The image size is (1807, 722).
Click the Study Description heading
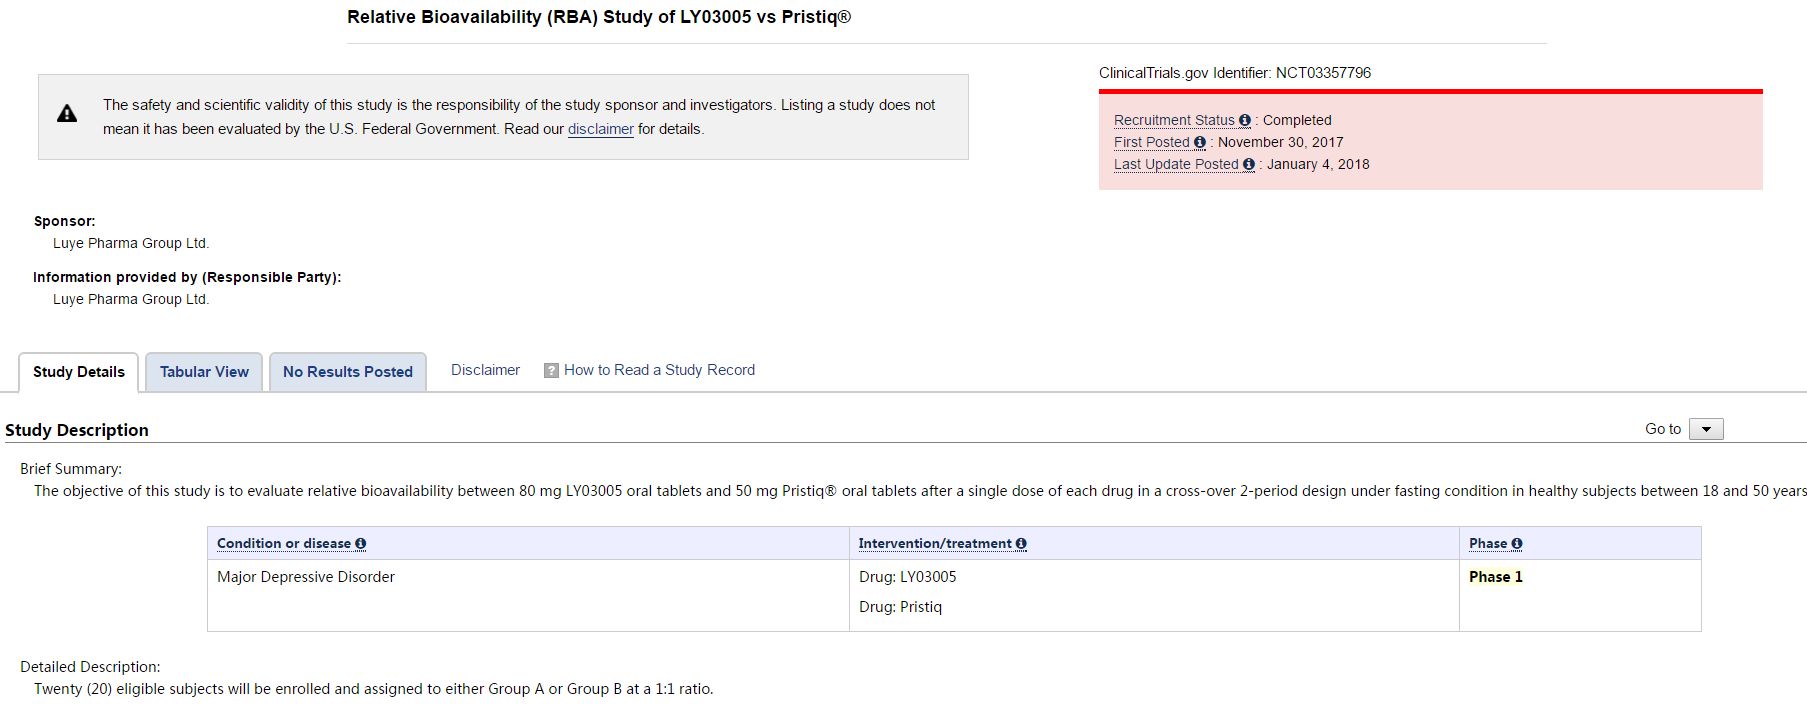[x=77, y=430]
